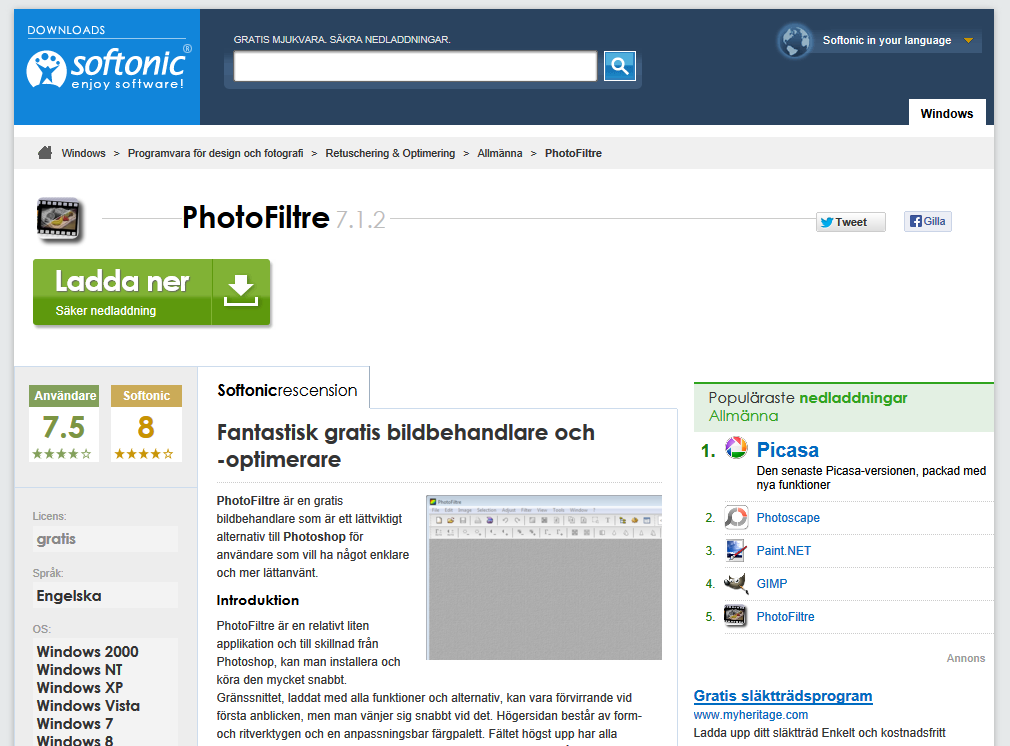The height and width of the screenshot is (746, 1010).
Task: Open Retuschering & Optimering breadcrumb
Action: click(390, 153)
